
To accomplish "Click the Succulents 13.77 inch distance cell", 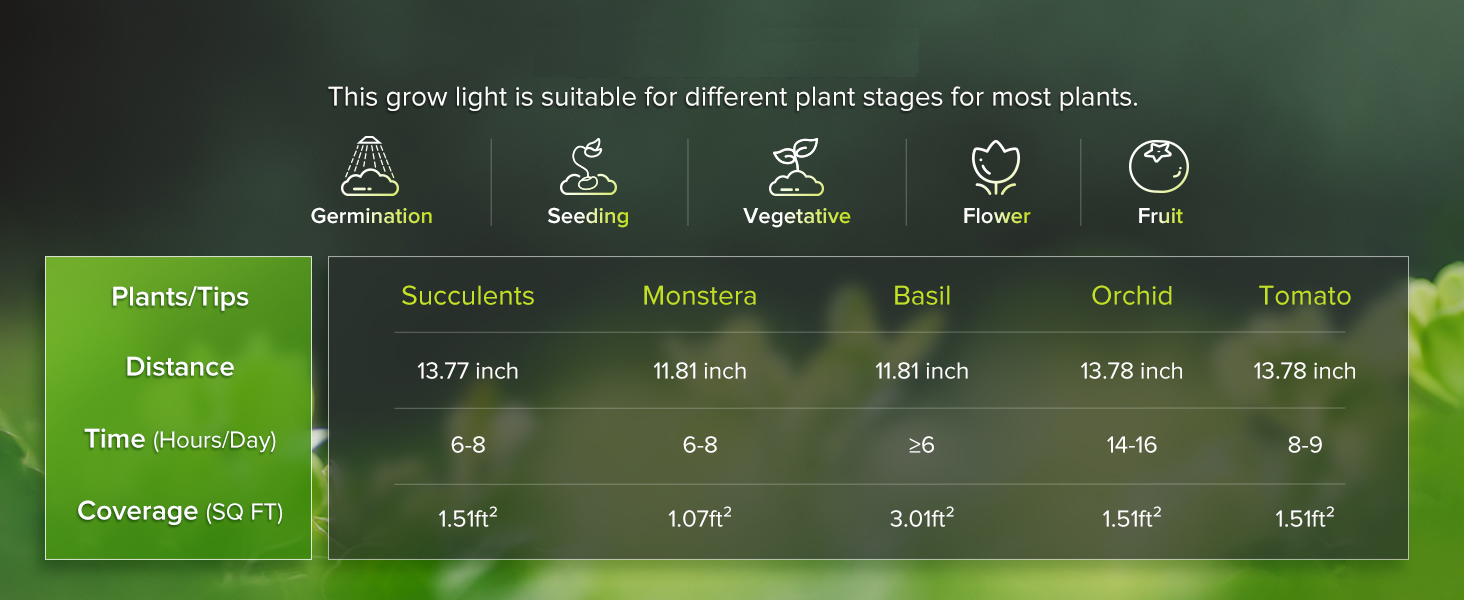I will [468, 371].
